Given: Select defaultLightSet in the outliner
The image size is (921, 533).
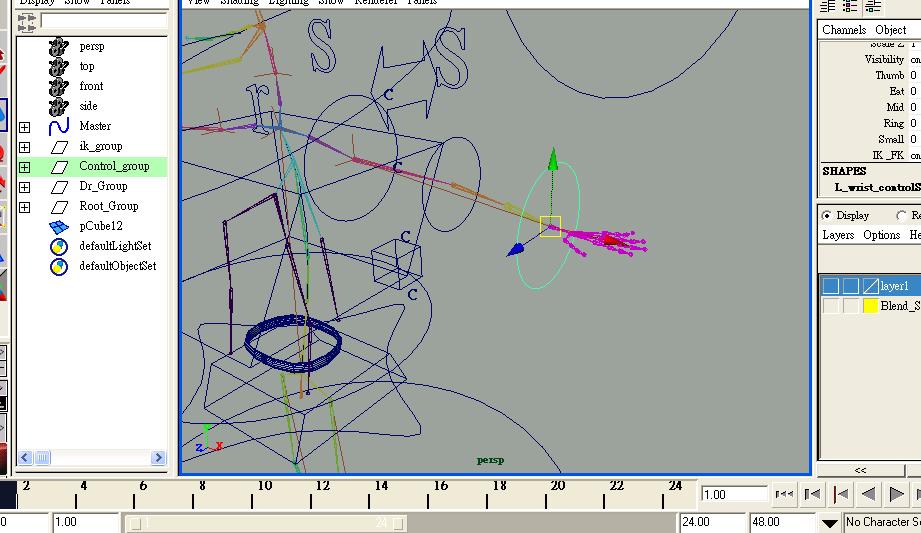Looking at the screenshot, I should pyautogui.click(x=115, y=246).
